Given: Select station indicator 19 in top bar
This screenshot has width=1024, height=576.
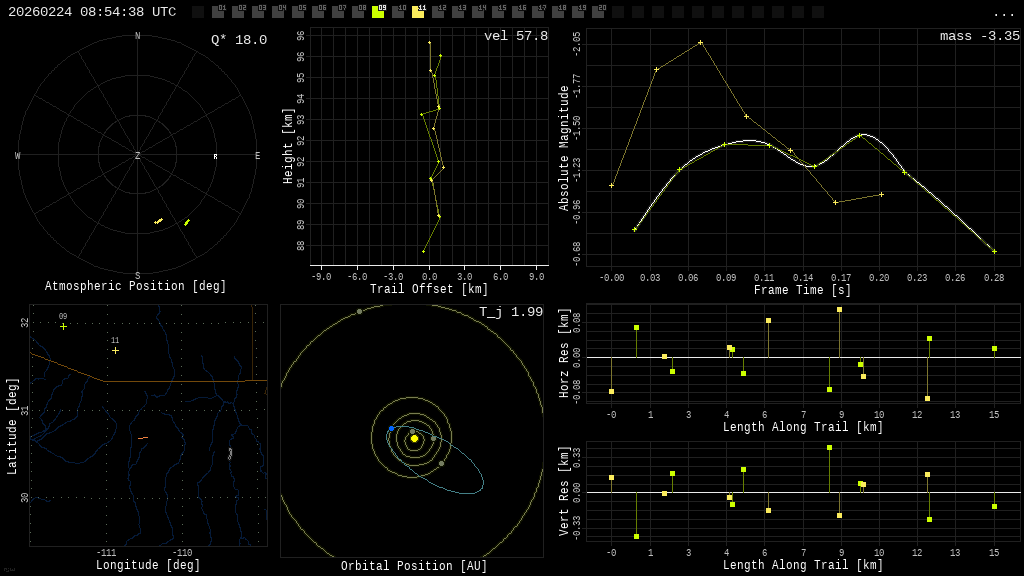Looking at the screenshot, I should coord(578,12).
